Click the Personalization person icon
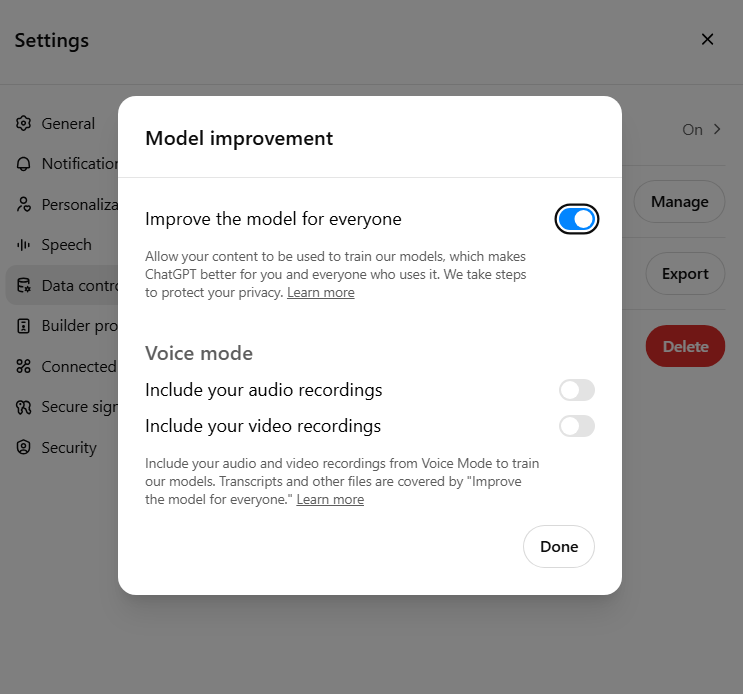Image resolution: width=743 pixels, height=694 pixels. click(24, 205)
